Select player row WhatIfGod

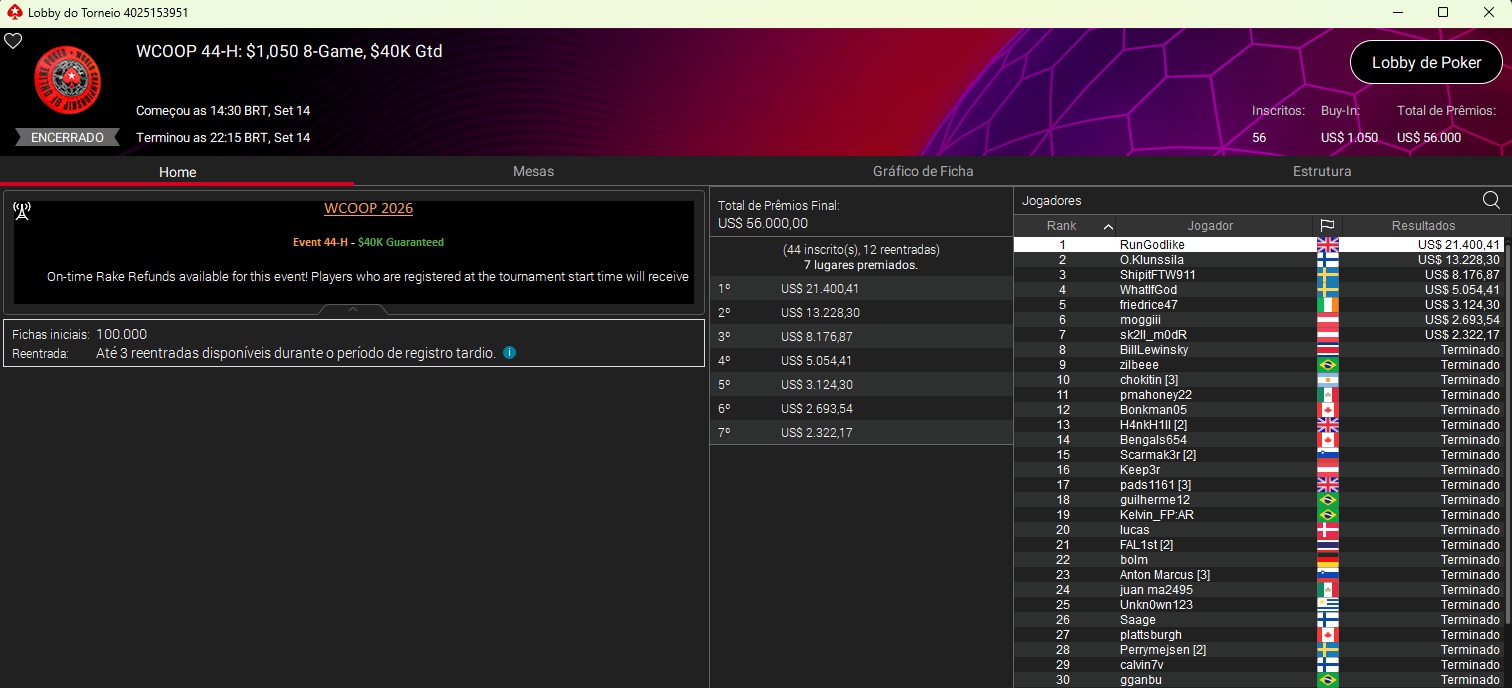1259,290
